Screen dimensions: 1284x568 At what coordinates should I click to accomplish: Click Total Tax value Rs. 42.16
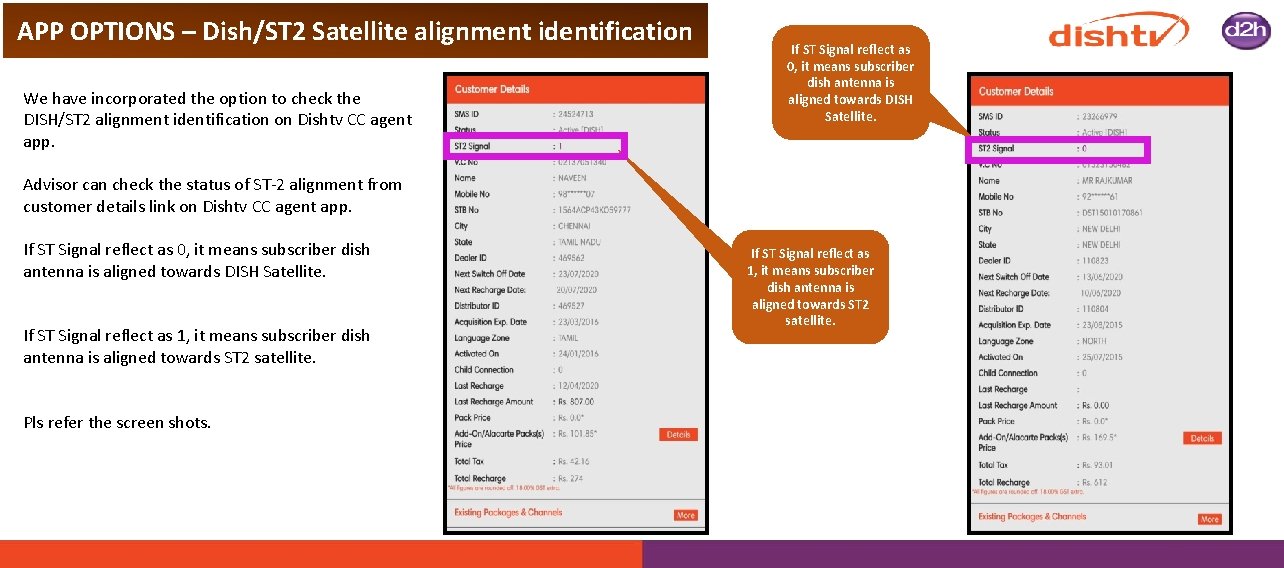574,462
